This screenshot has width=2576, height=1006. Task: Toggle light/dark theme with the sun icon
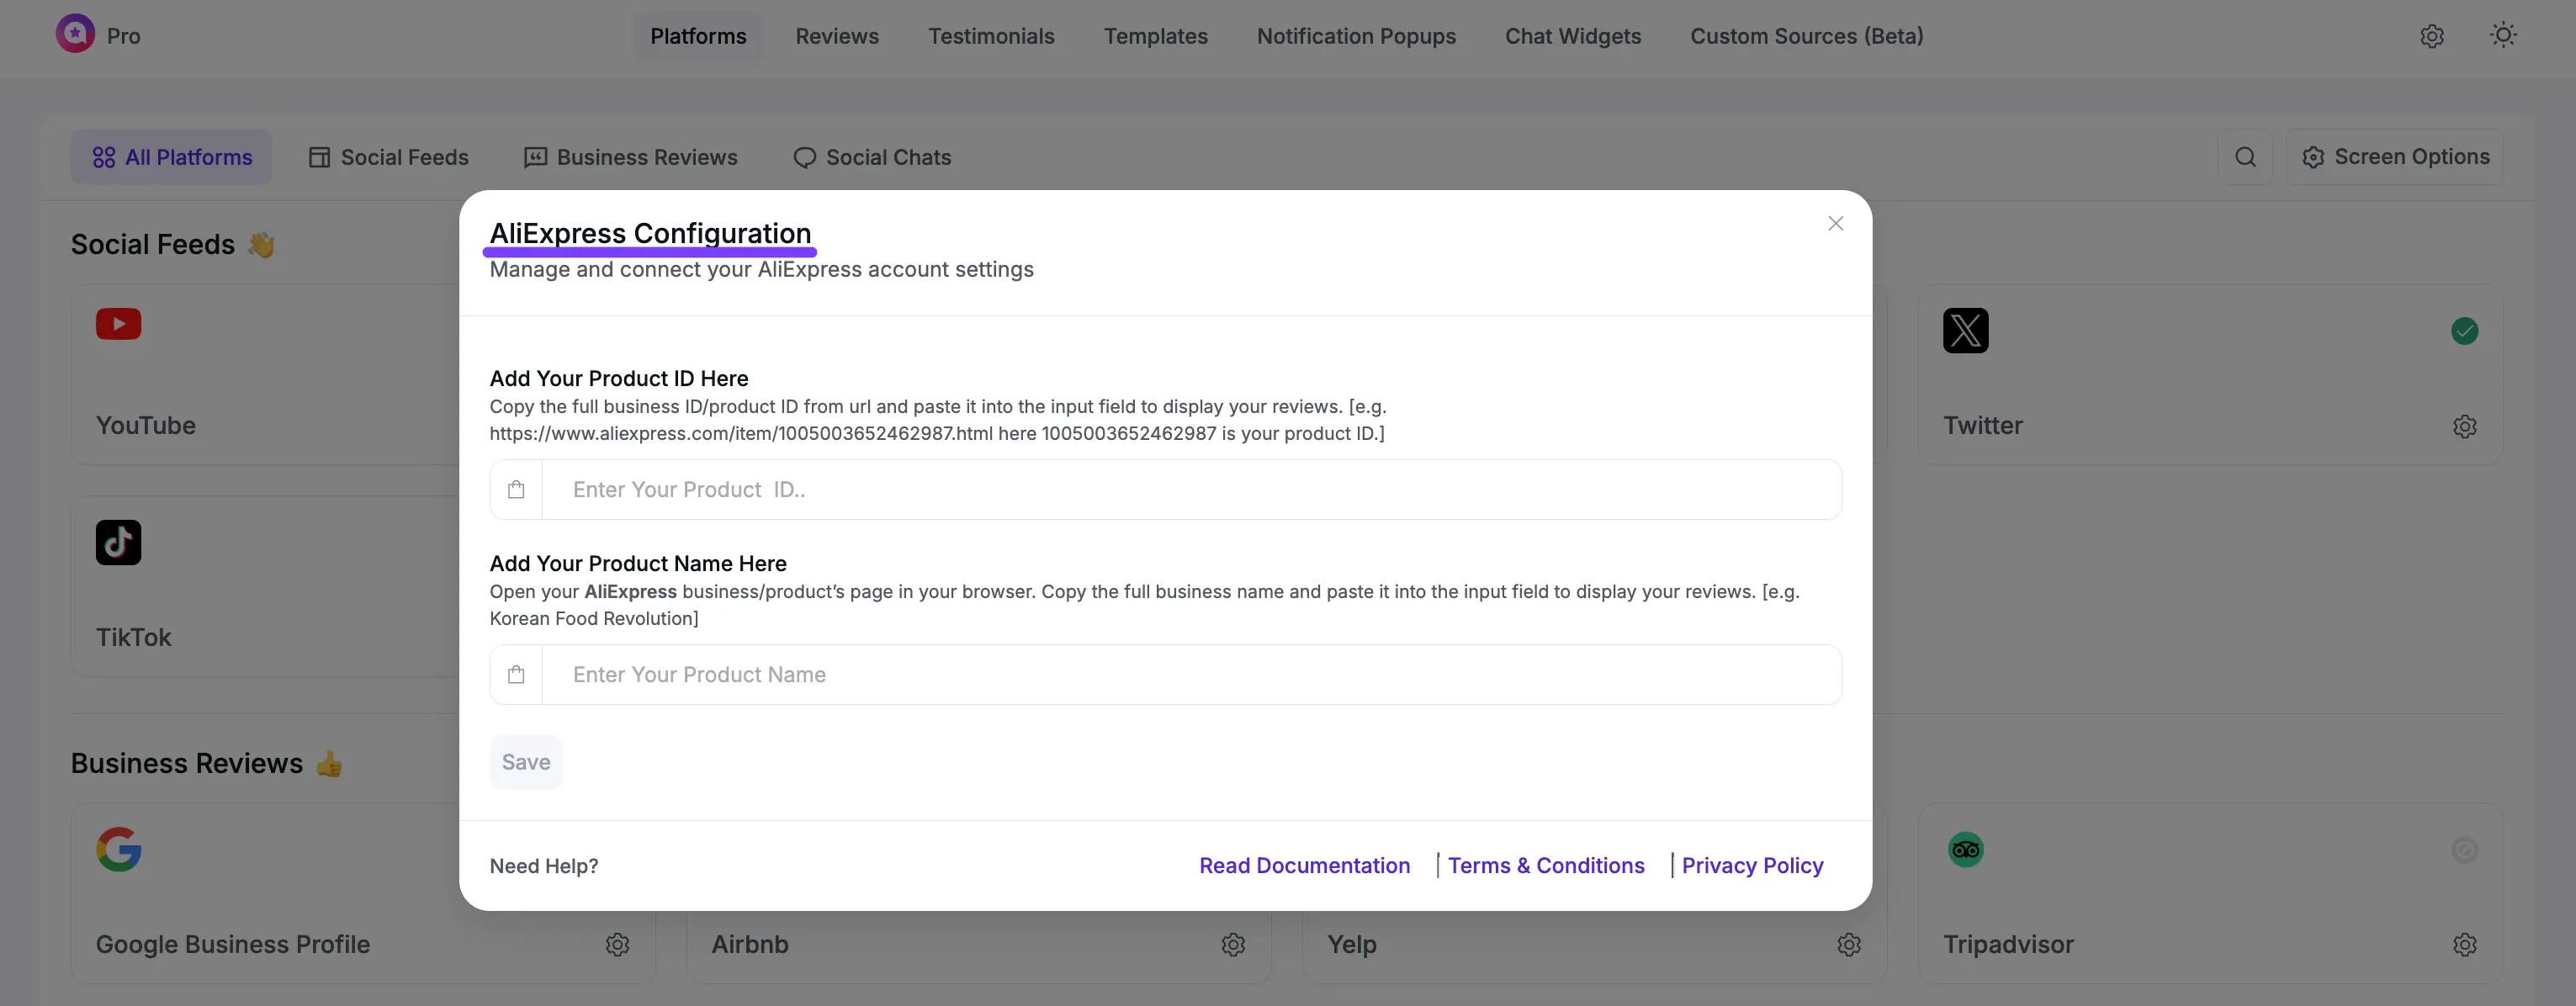(2503, 36)
